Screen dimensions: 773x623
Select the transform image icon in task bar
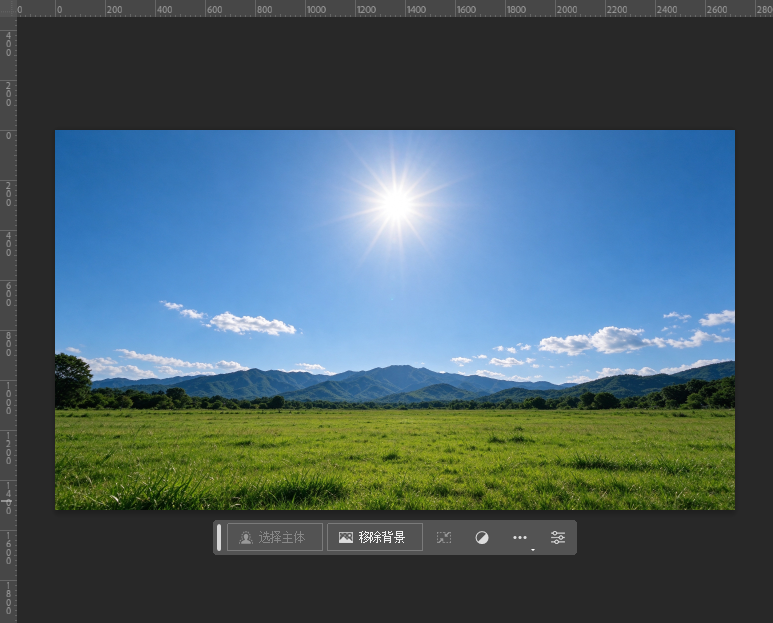coord(444,537)
